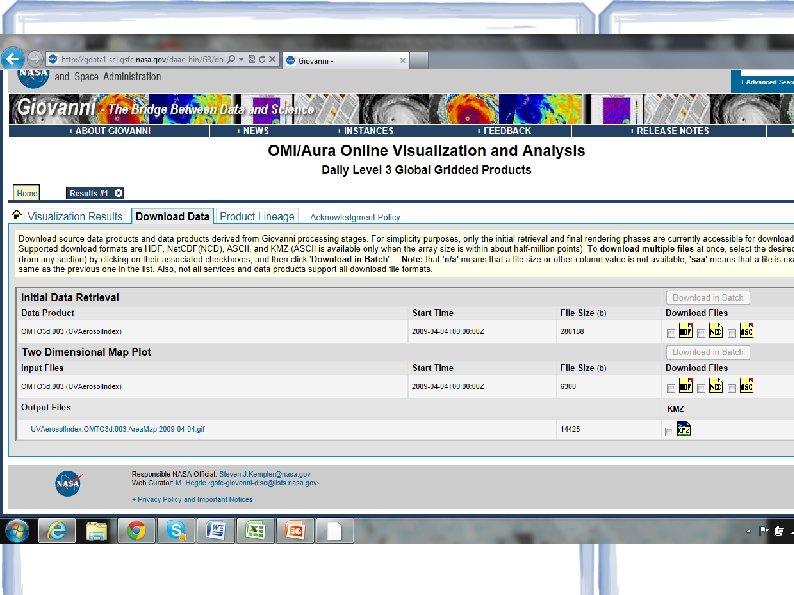
Task: Open the FEEDBACK menu item
Action: pos(504,131)
